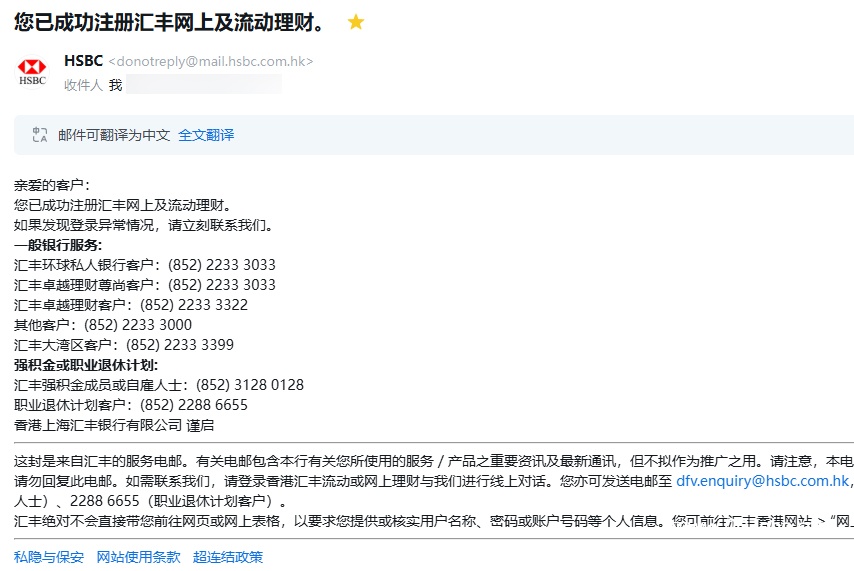The image size is (854, 571).
Task: Click the 强积金或职业退休计划 heading
Action: click(x=86, y=365)
